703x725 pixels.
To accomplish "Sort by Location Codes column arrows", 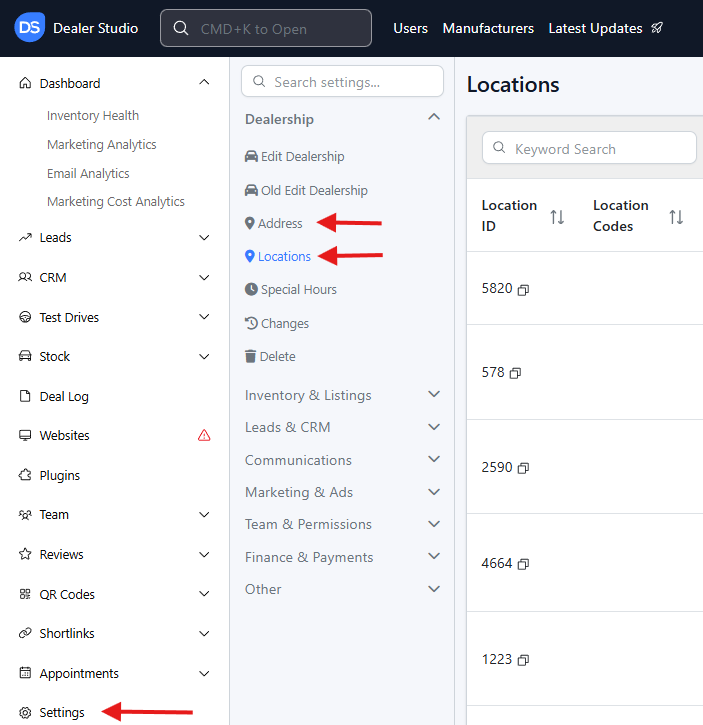I will click(676, 216).
